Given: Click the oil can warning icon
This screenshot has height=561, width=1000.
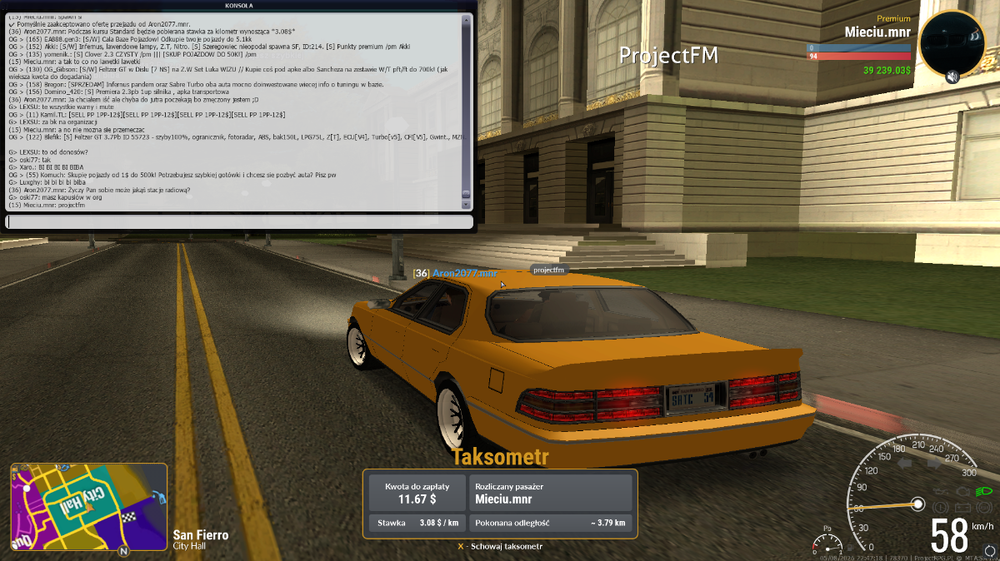Looking at the screenshot, I should point(942,492).
